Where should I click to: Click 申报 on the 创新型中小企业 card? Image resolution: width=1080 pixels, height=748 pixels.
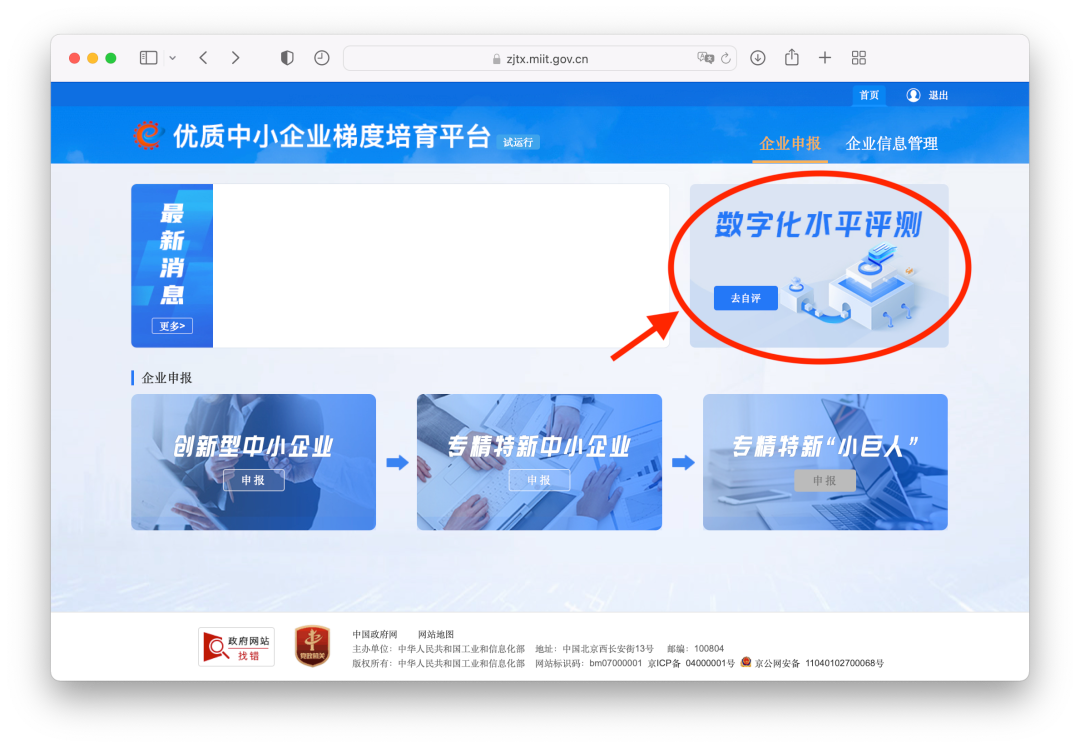253,480
